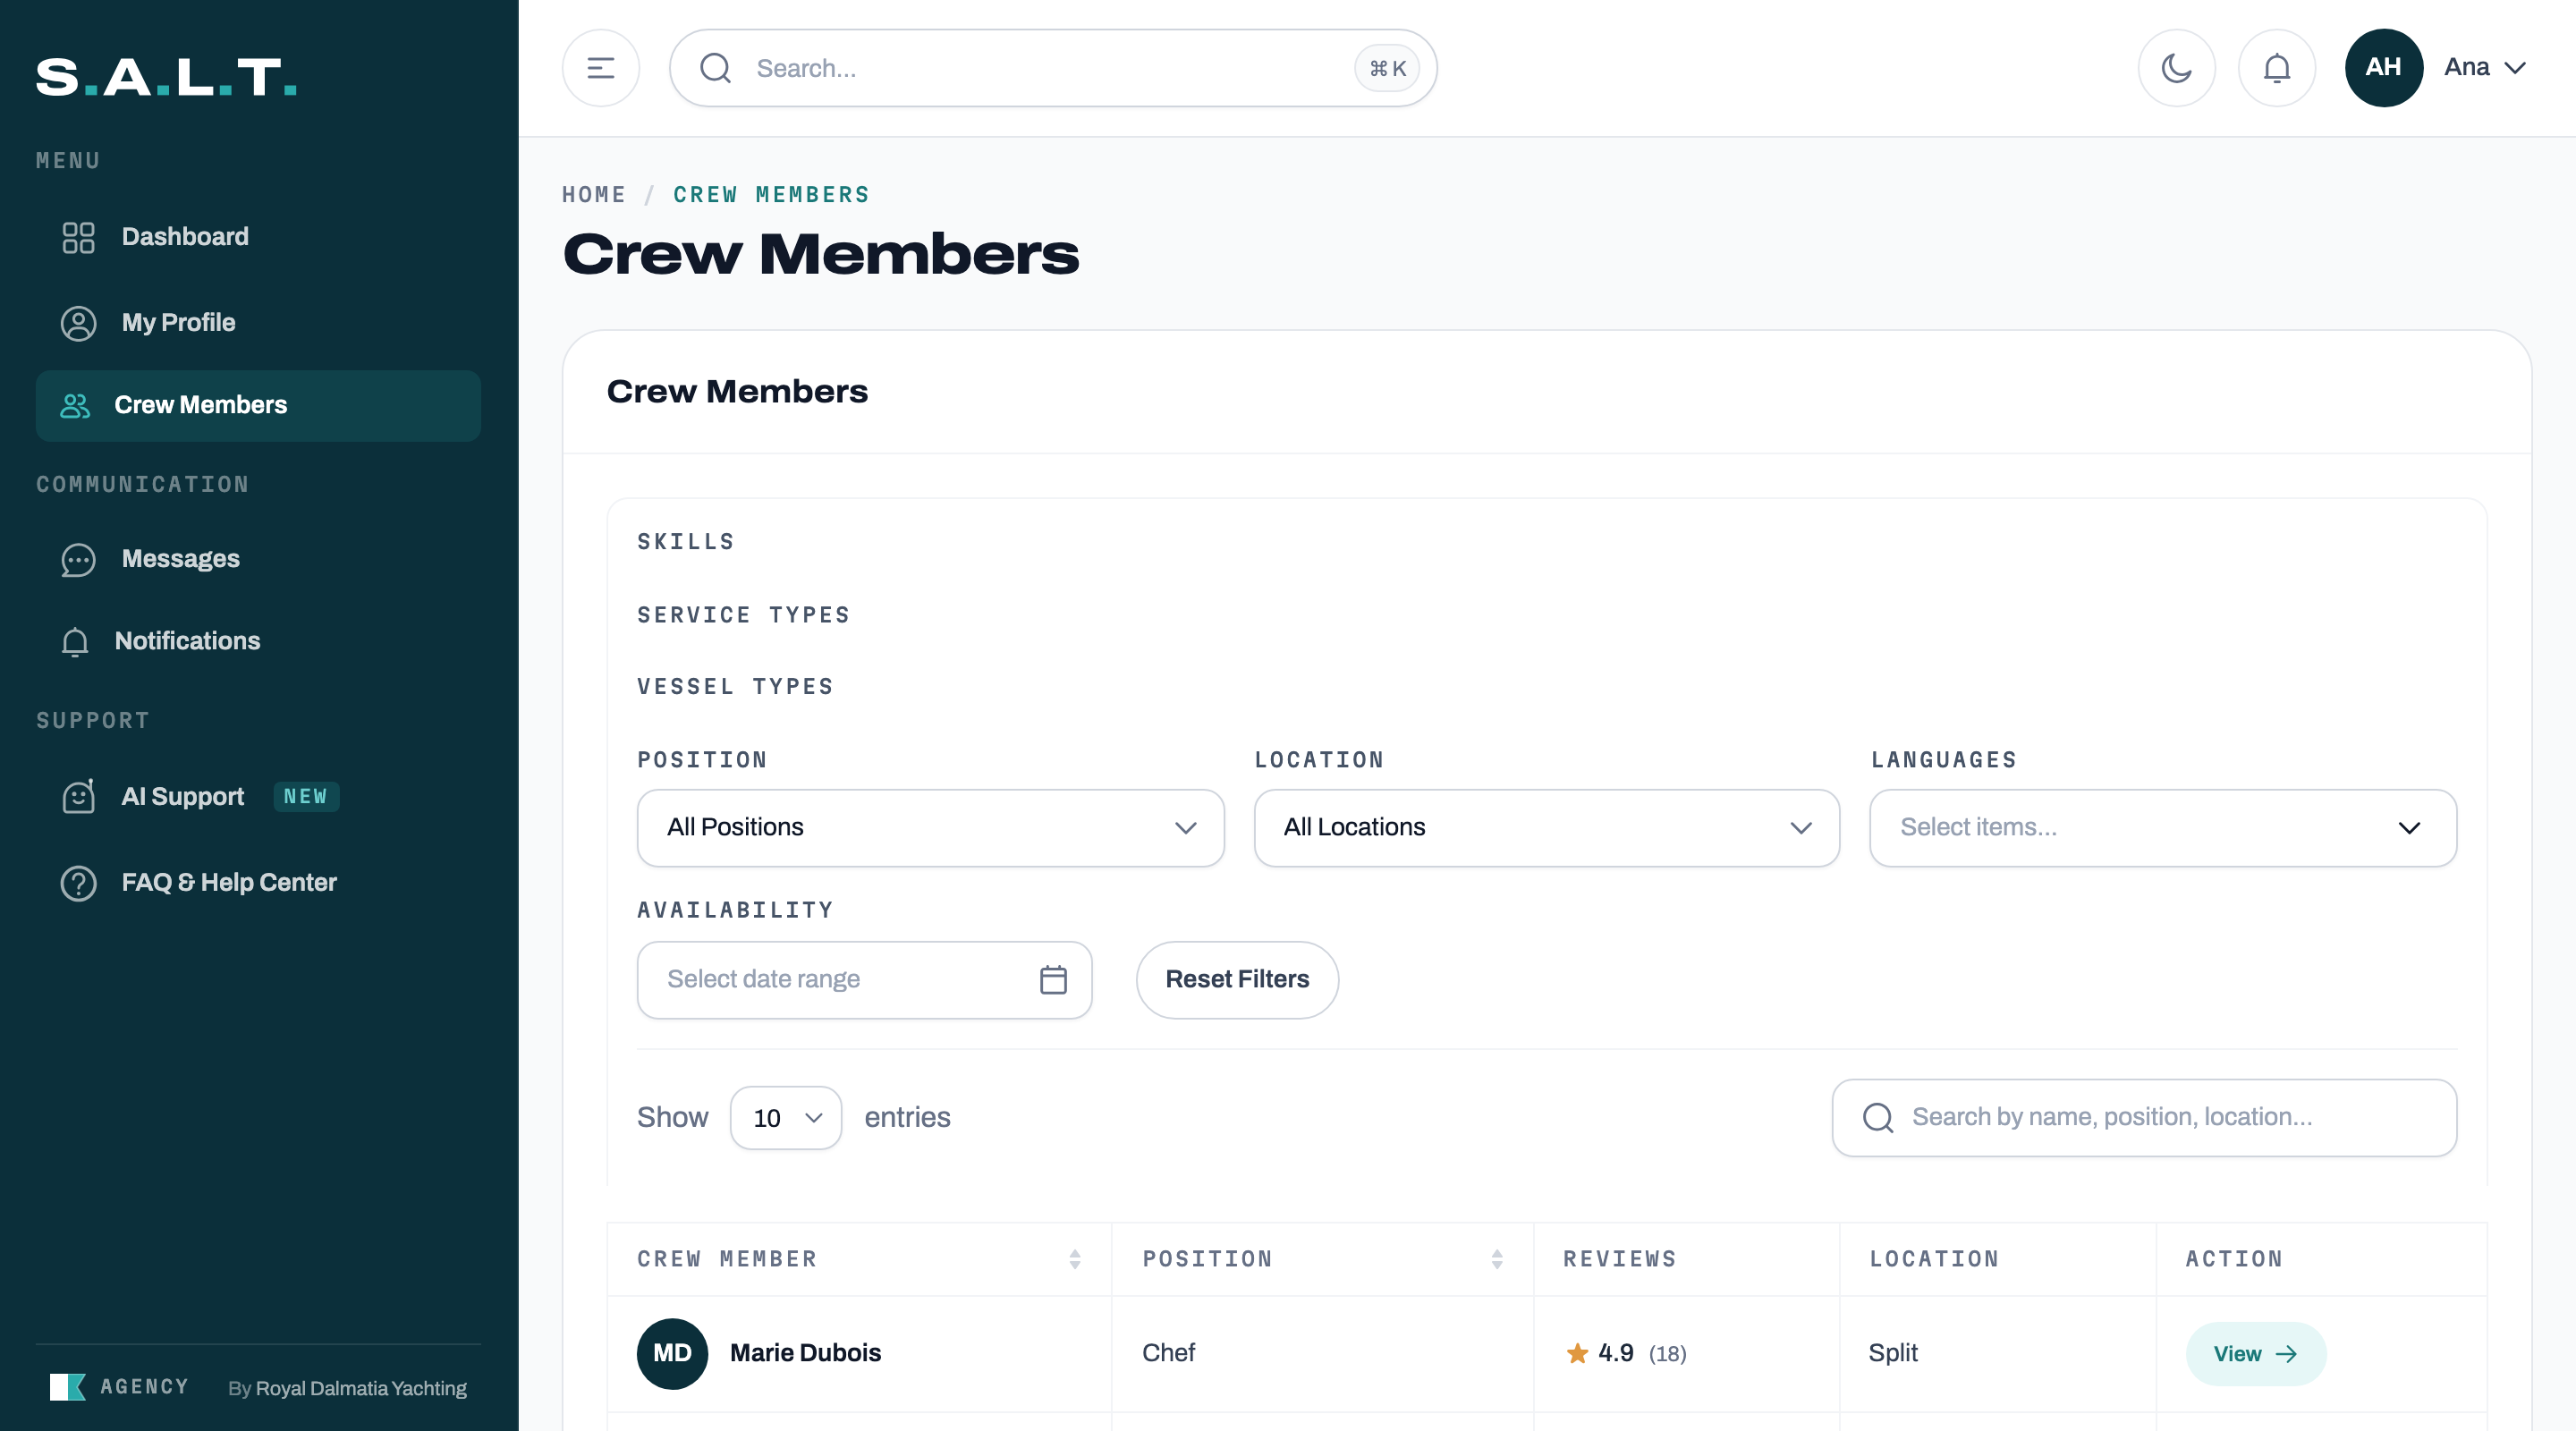Change the show entries count dropdown
The width and height of the screenshot is (2576, 1431).
point(785,1118)
